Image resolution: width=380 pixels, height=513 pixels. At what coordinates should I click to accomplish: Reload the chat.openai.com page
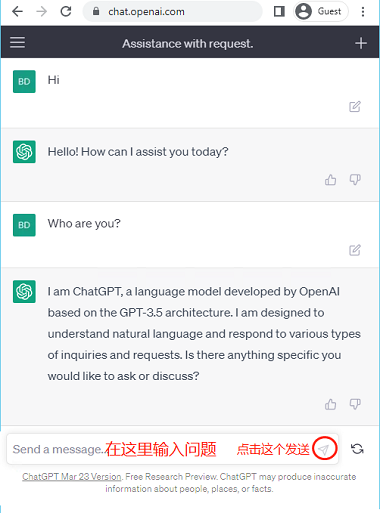click(x=66, y=12)
